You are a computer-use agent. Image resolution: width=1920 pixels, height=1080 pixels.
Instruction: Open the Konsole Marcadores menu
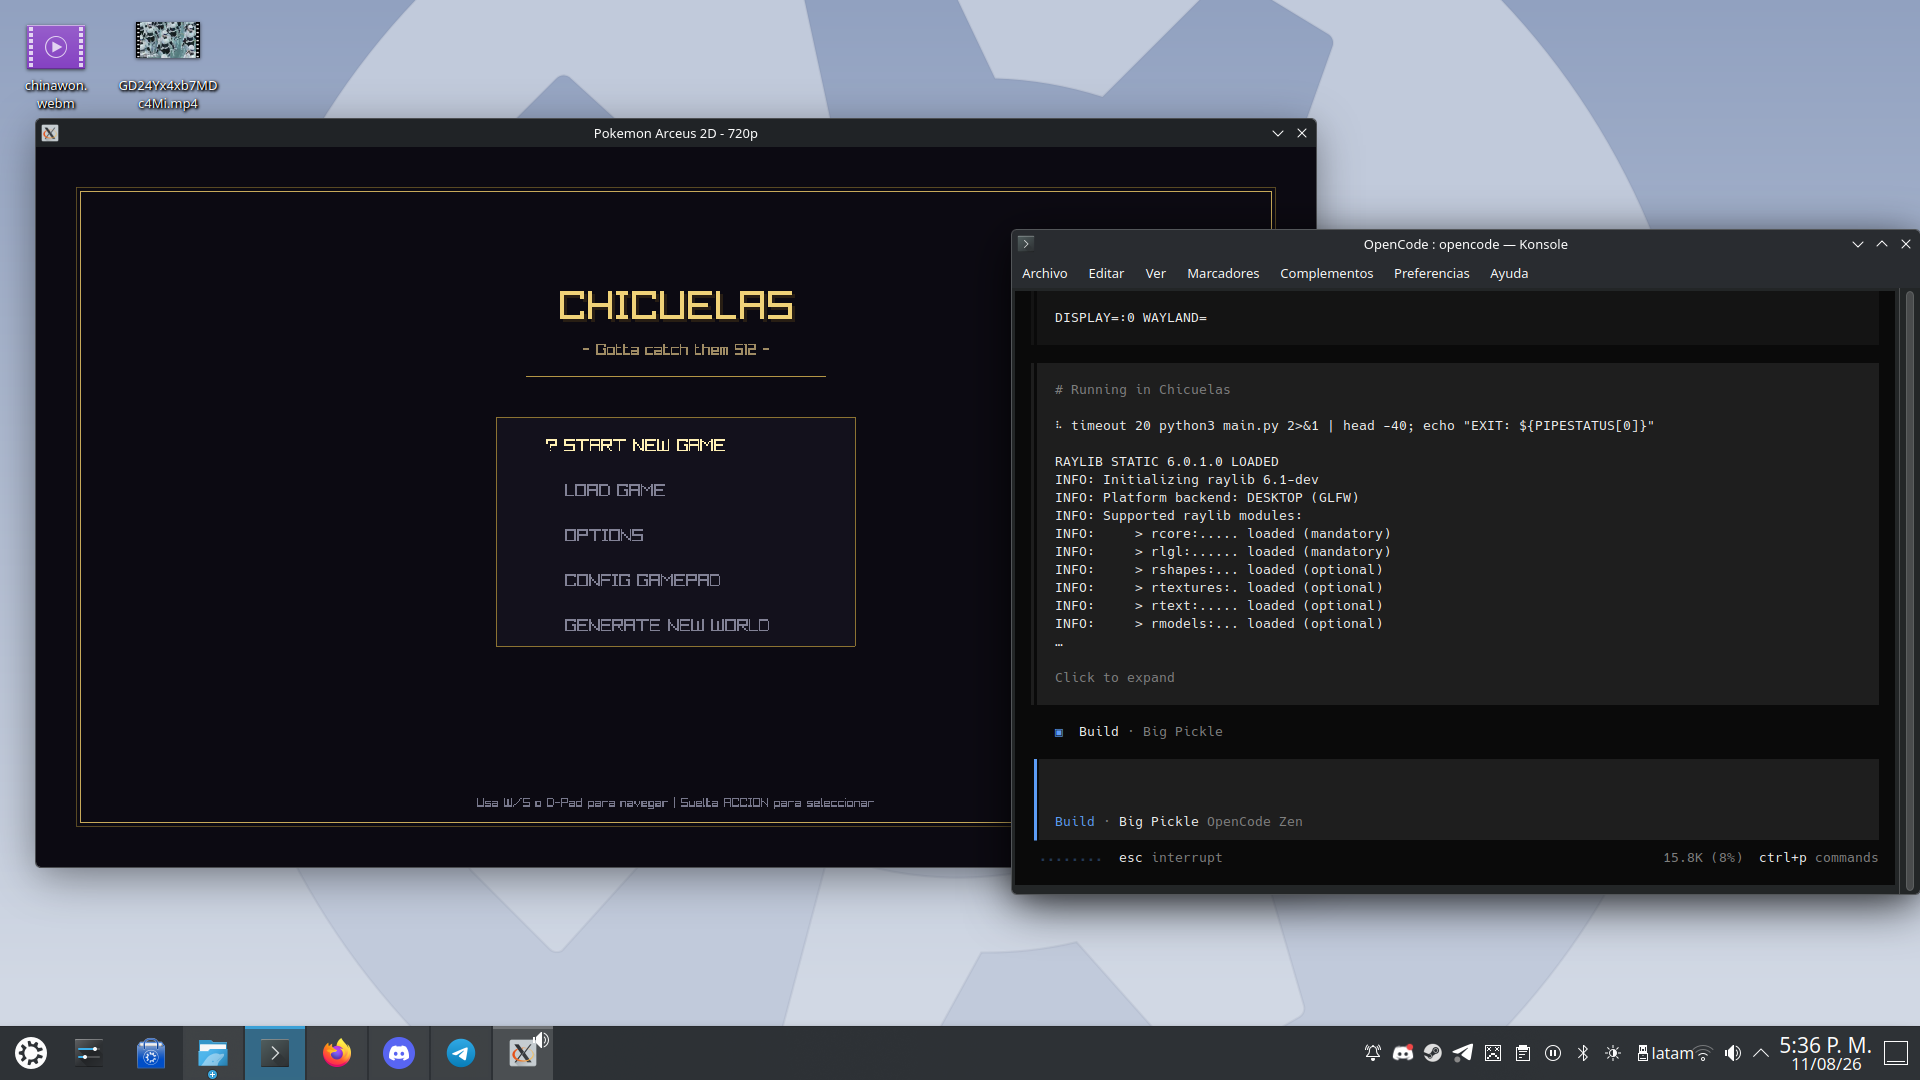(x=1223, y=273)
